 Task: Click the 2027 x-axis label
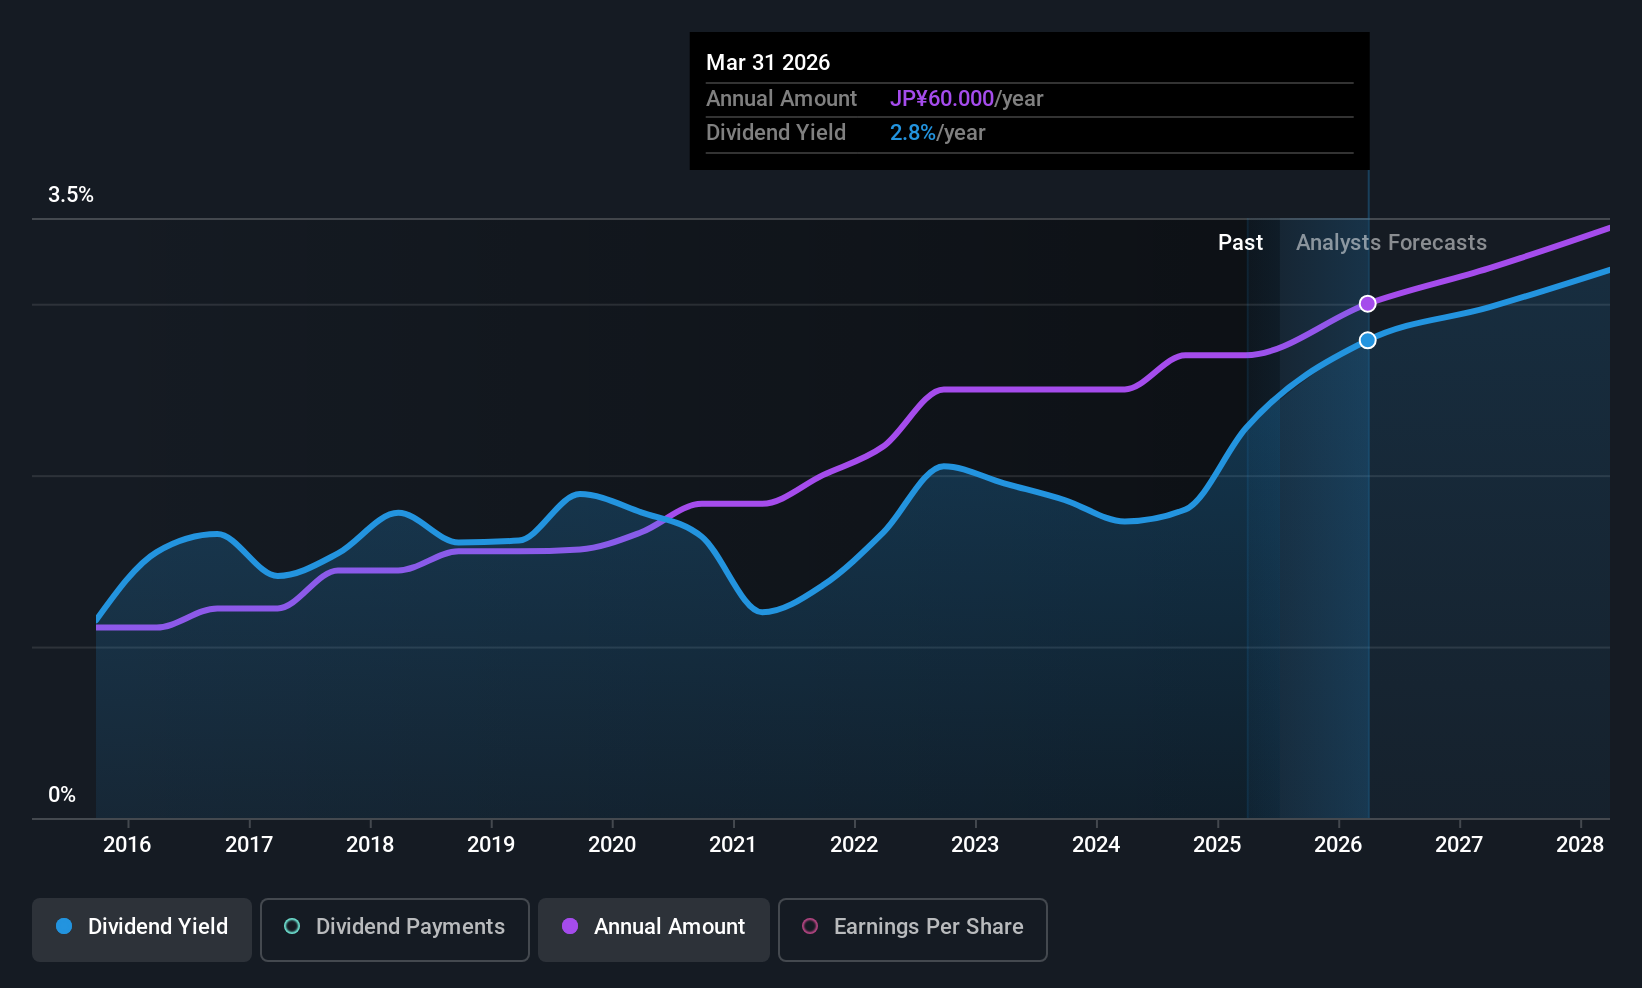[1459, 845]
